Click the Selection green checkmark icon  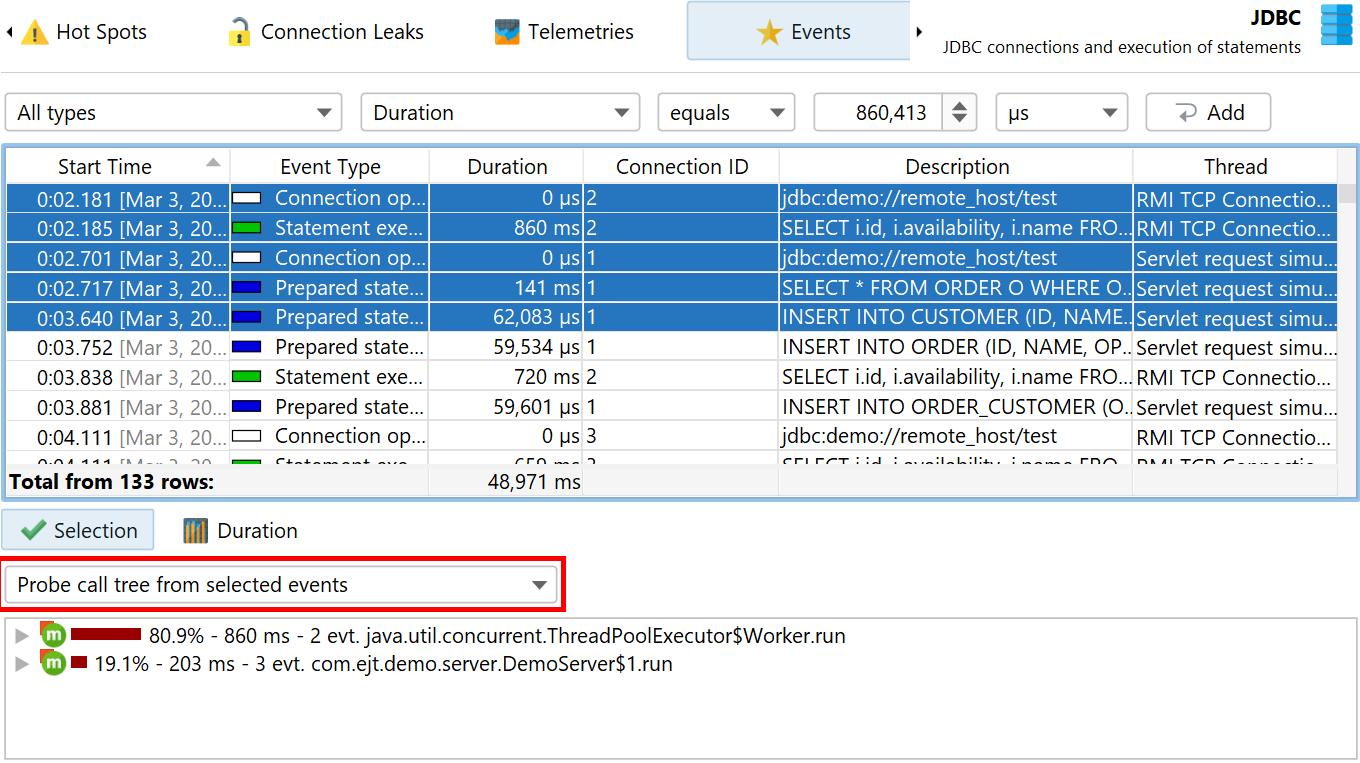coord(33,530)
